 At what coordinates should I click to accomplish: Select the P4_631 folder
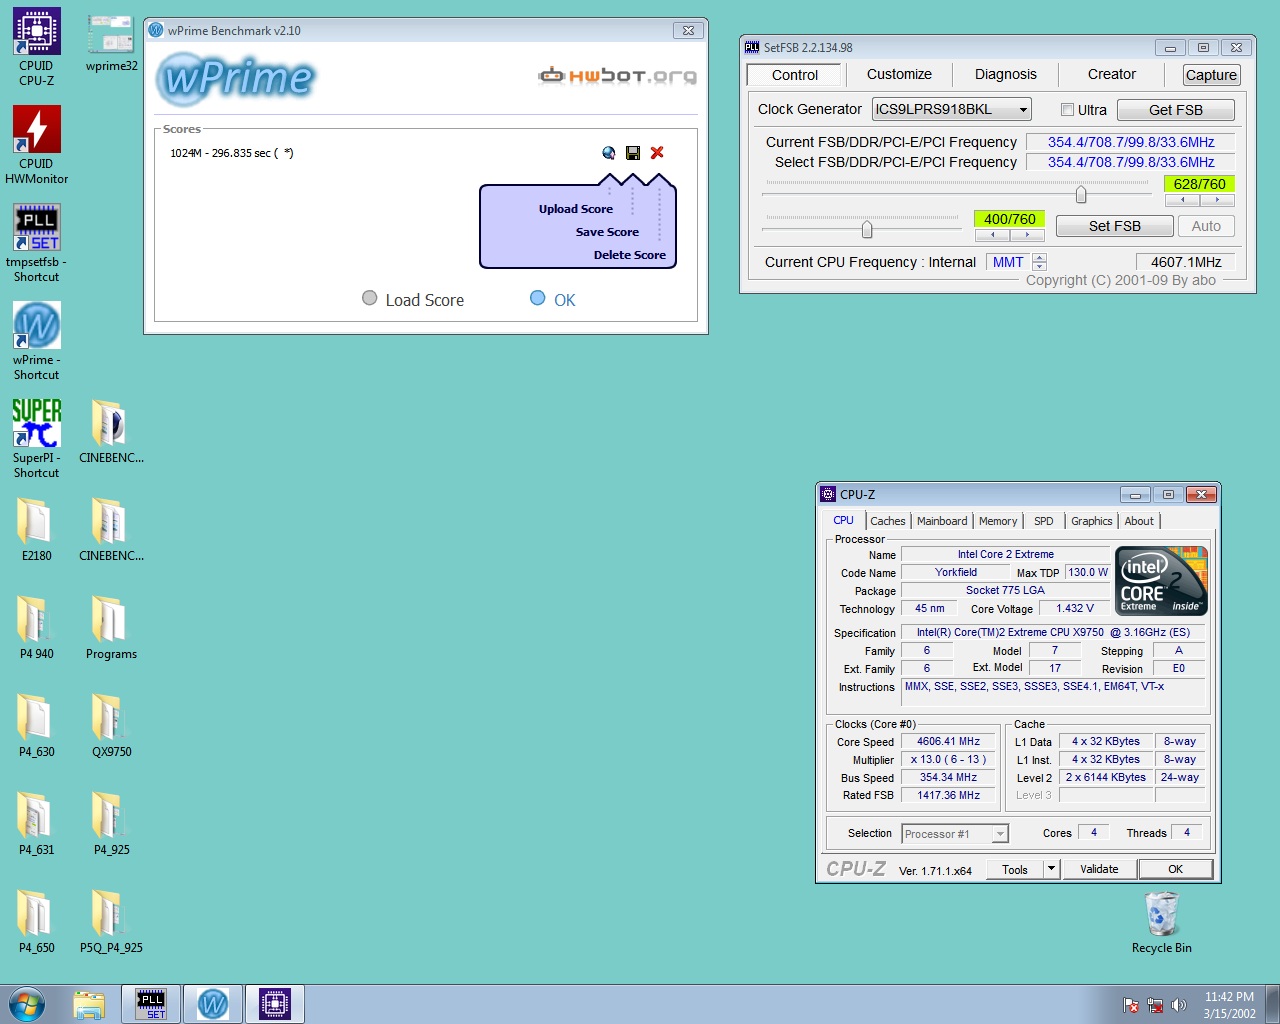click(36, 824)
